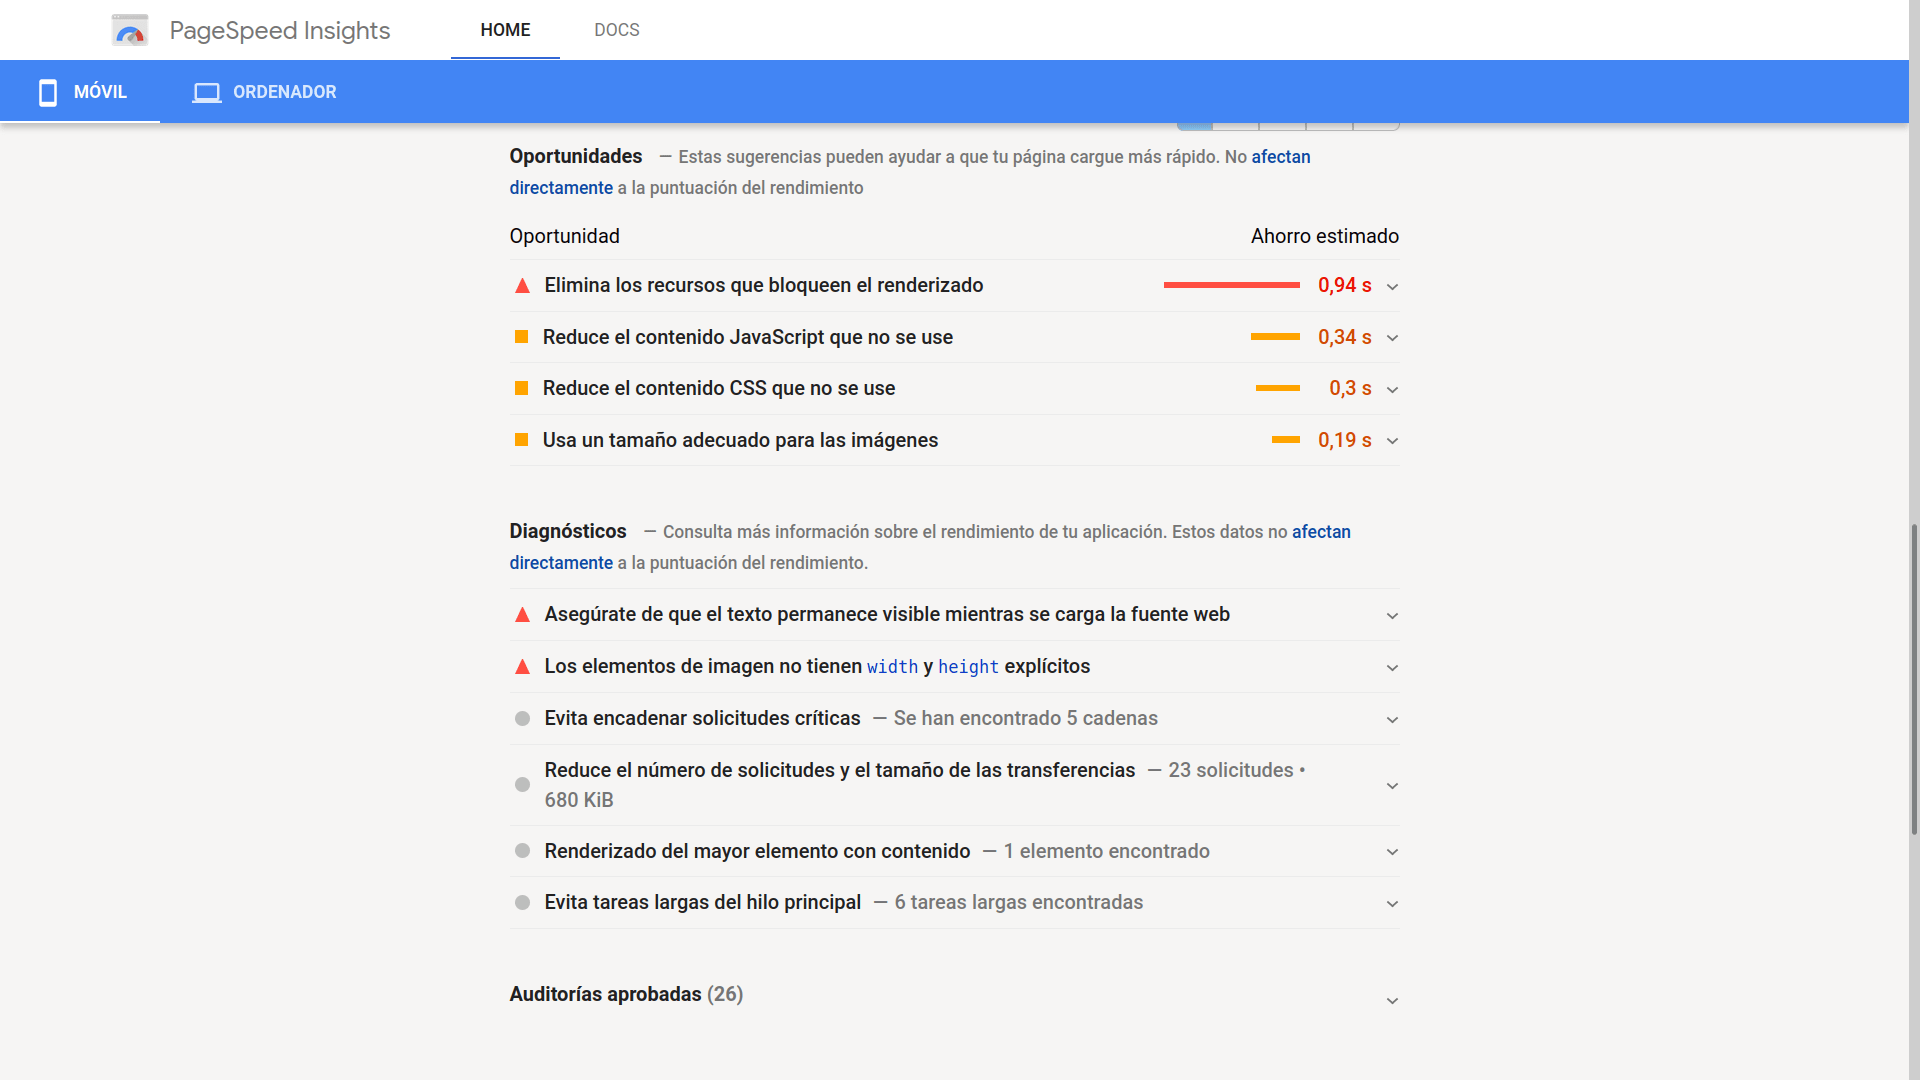Expand request count and transfer size chevron
The width and height of the screenshot is (1920, 1080).
click(1392, 786)
